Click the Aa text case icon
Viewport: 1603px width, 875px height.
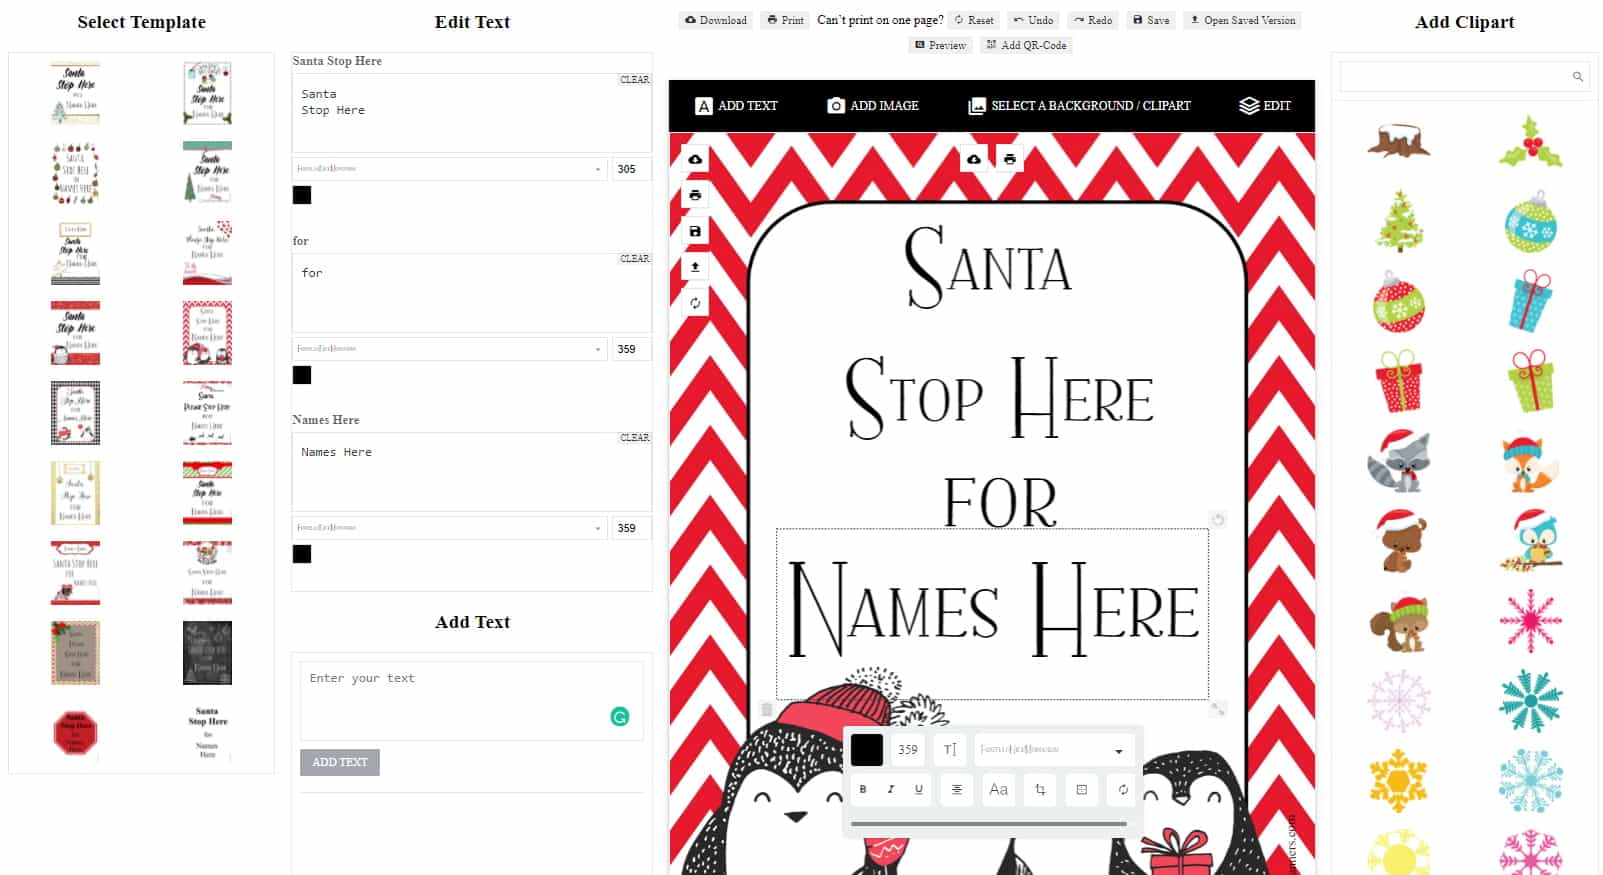pos(998,789)
